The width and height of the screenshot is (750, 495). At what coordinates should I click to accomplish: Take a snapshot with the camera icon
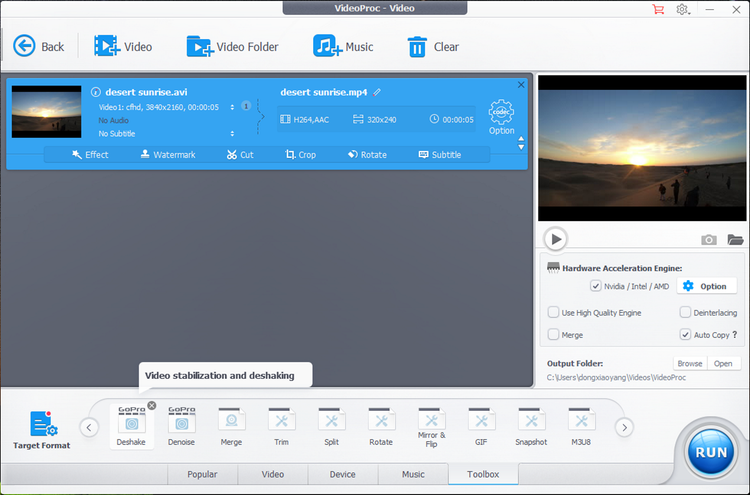point(709,240)
